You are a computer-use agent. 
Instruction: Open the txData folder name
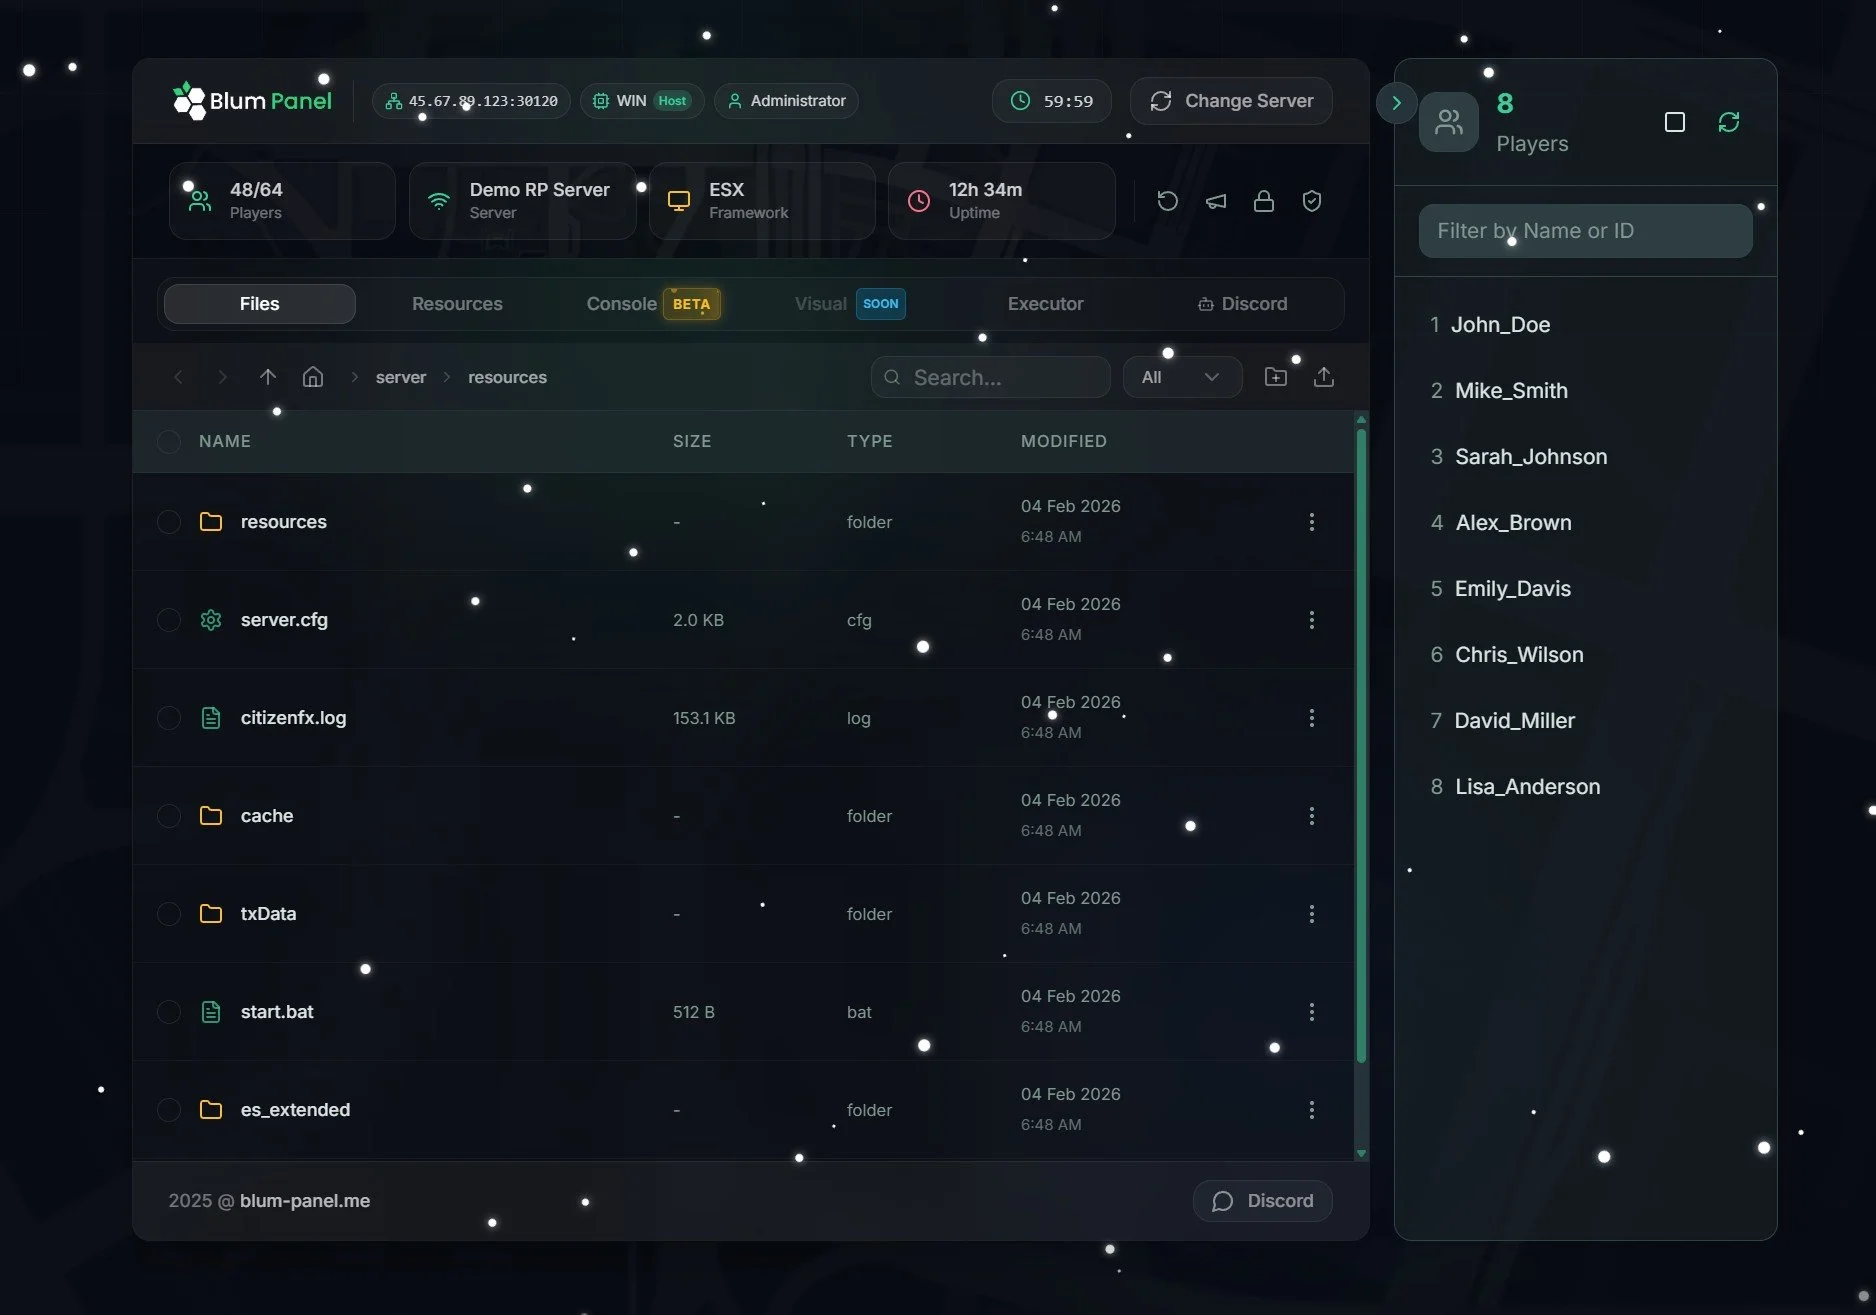click(268, 914)
